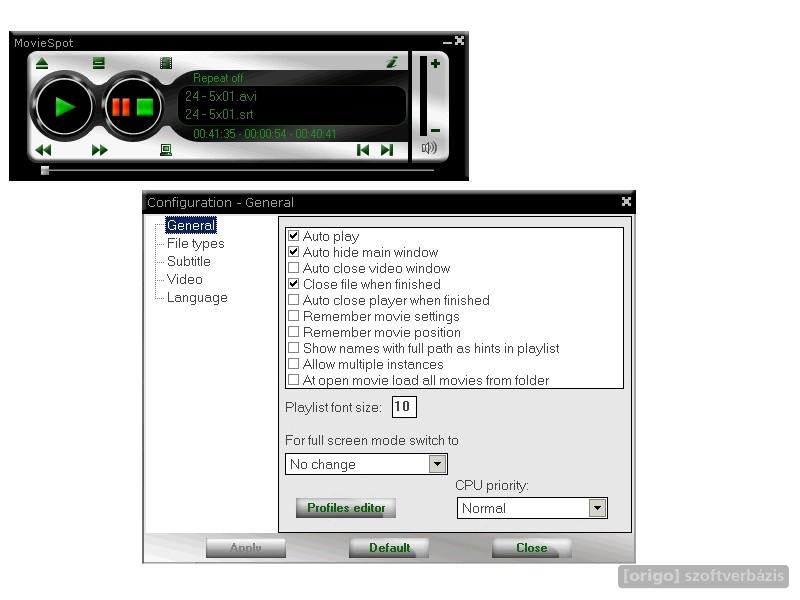Decrease volume with the minus icon
Viewport: 800px width, 600px height.
[435, 131]
